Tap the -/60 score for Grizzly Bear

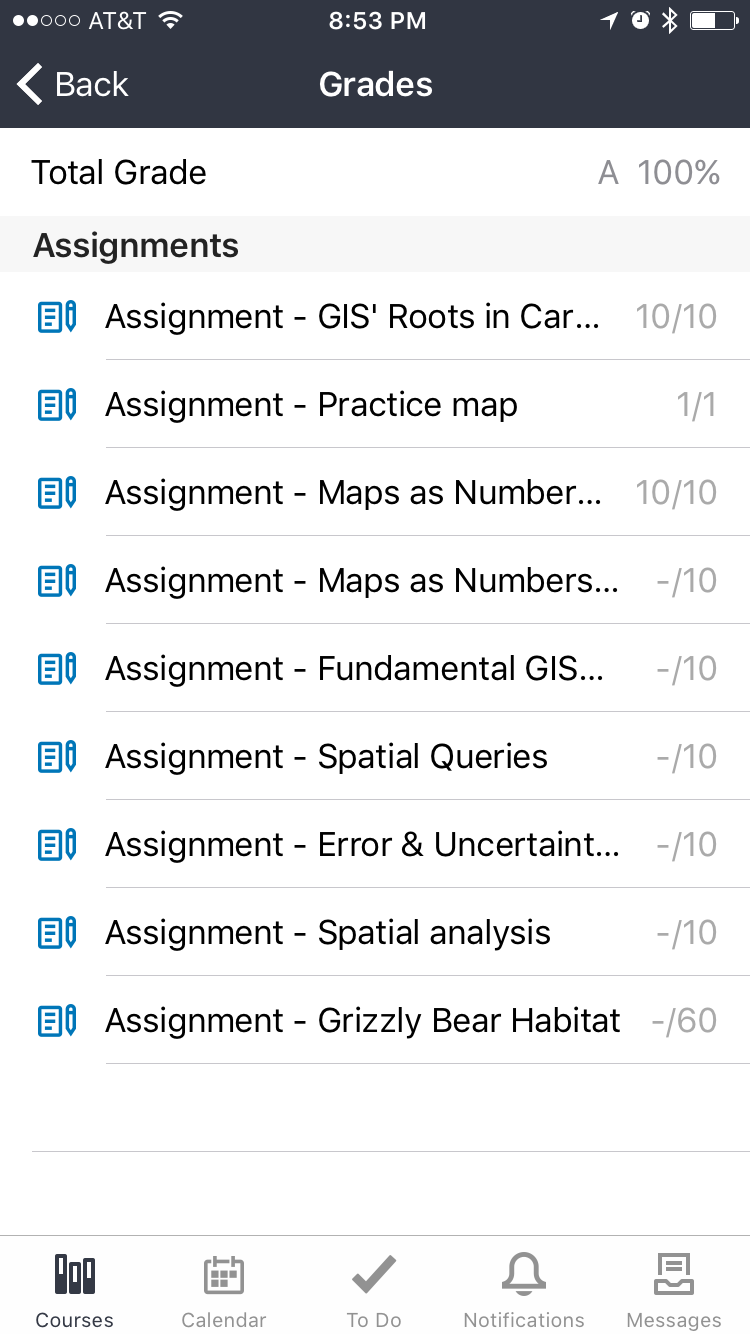(x=684, y=1021)
